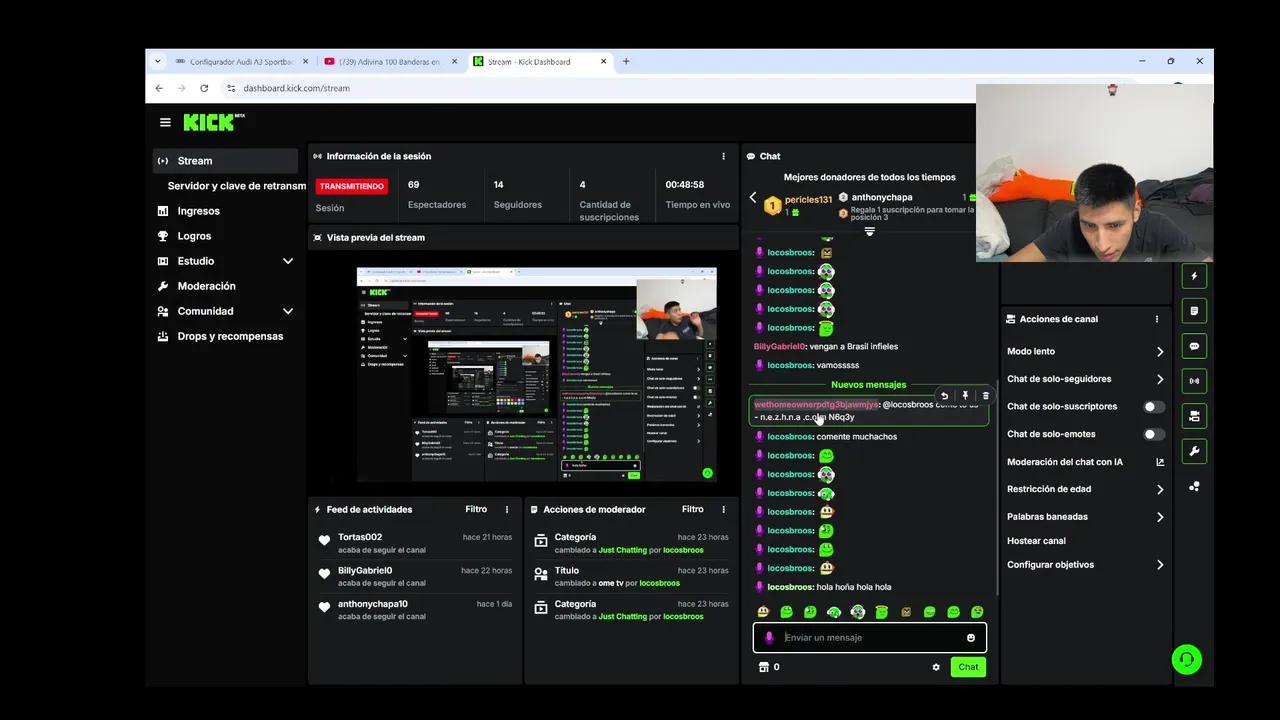The width and height of the screenshot is (1280, 720).
Task: Expand Restricción de edad settings
Action: (x=1160, y=489)
